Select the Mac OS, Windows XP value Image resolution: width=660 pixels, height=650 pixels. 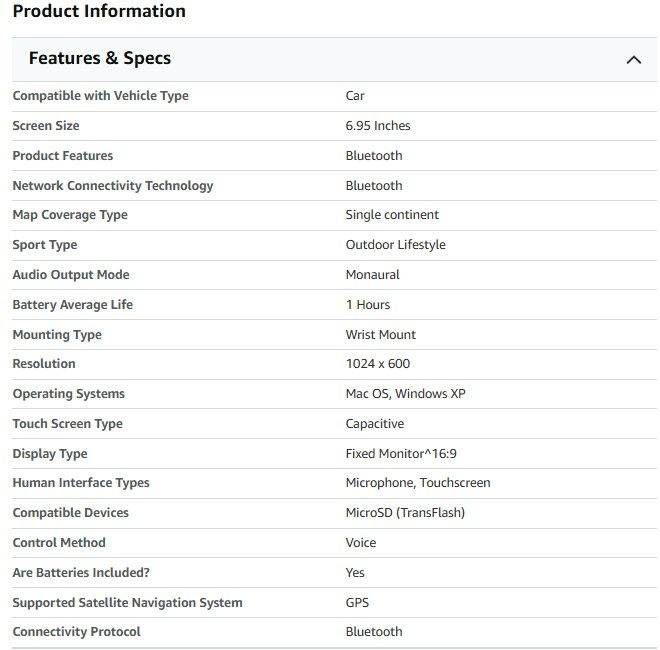405,394
